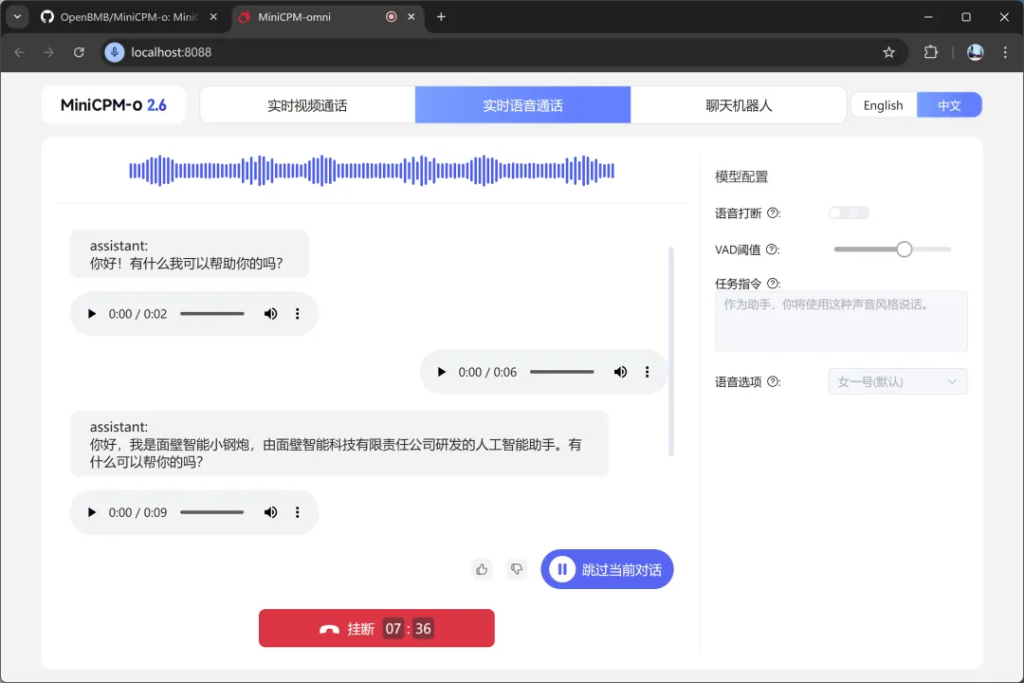Image resolution: width=1024 pixels, height=683 pixels.
Task: Open options menu for 0:02 audio
Action: (x=297, y=314)
